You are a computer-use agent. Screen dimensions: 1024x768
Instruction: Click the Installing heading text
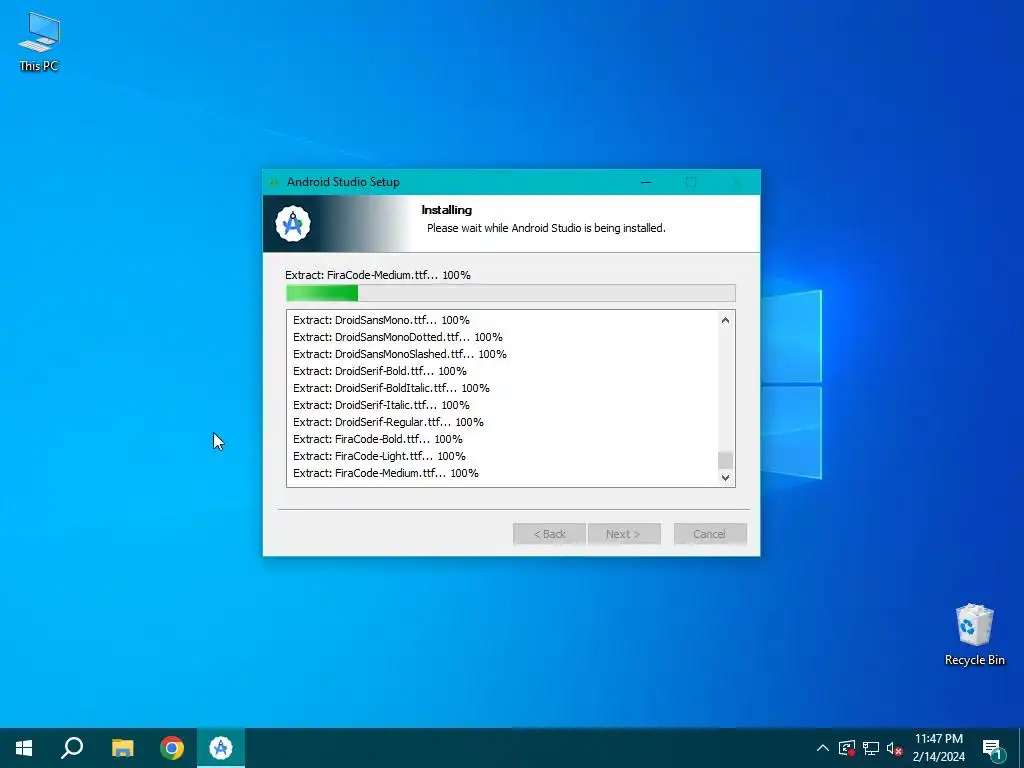click(447, 210)
